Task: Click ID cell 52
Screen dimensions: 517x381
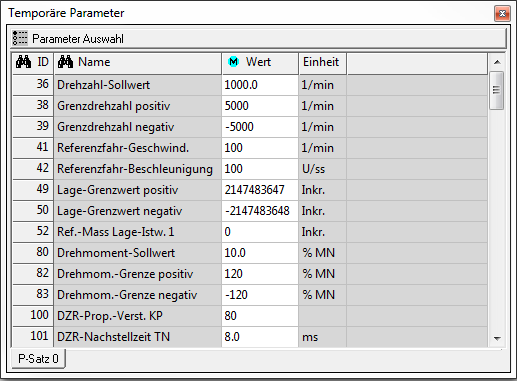Action: (x=33, y=232)
